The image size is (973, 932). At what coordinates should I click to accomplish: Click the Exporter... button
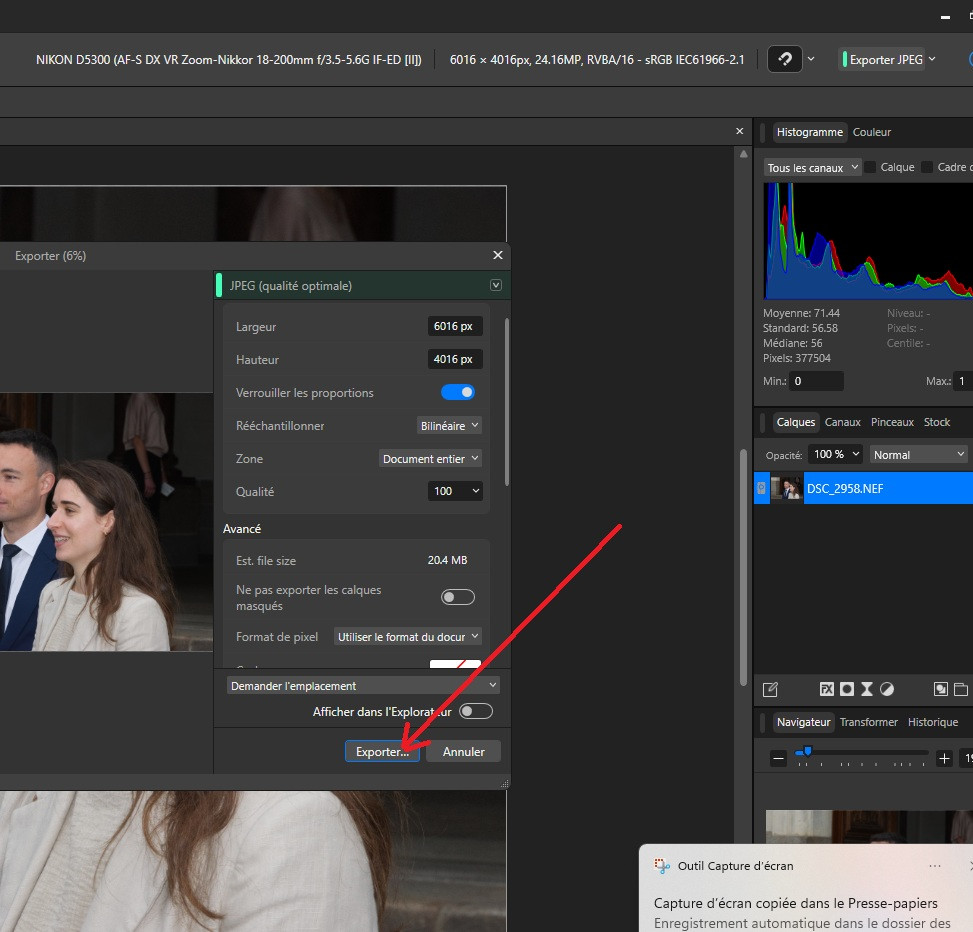[382, 751]
